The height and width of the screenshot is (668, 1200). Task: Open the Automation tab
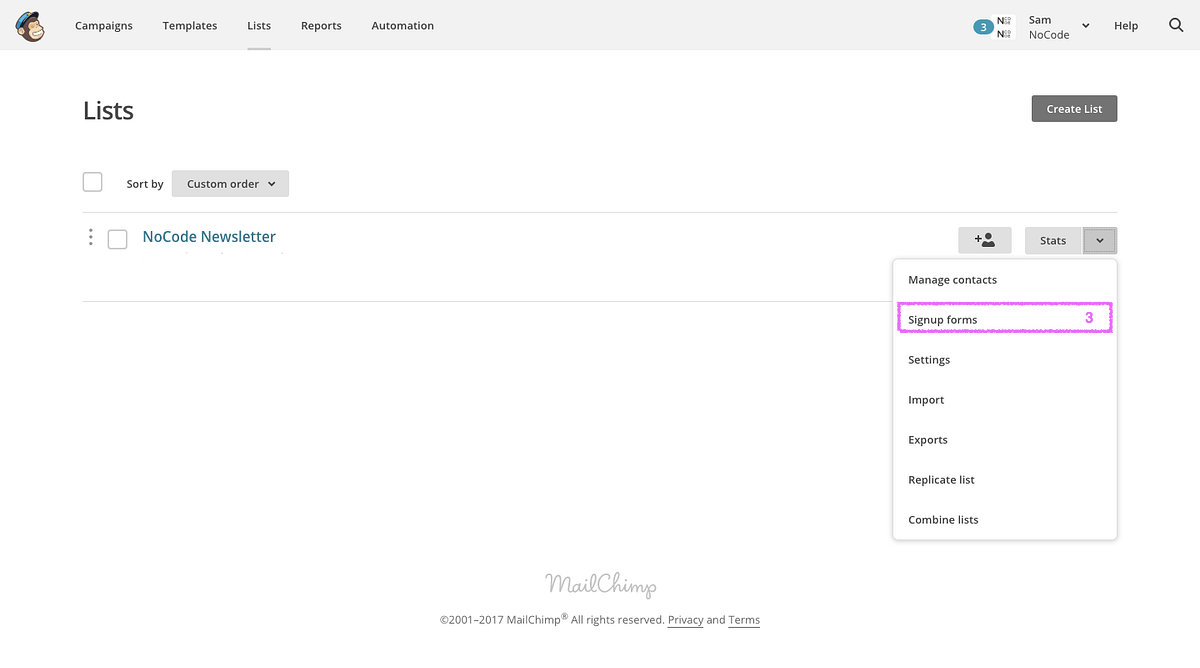coord(403,26)
